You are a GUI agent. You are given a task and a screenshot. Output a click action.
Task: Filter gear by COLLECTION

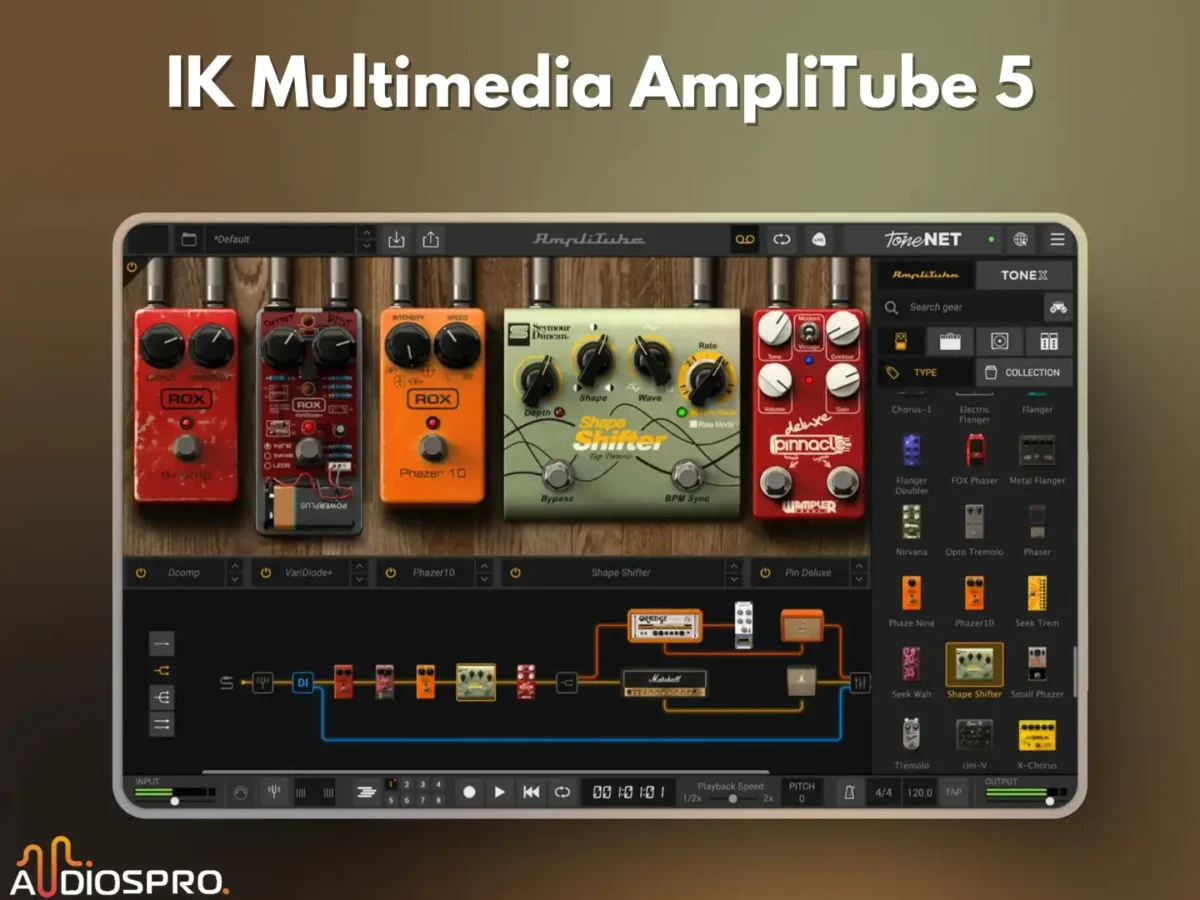[1023, 373]
